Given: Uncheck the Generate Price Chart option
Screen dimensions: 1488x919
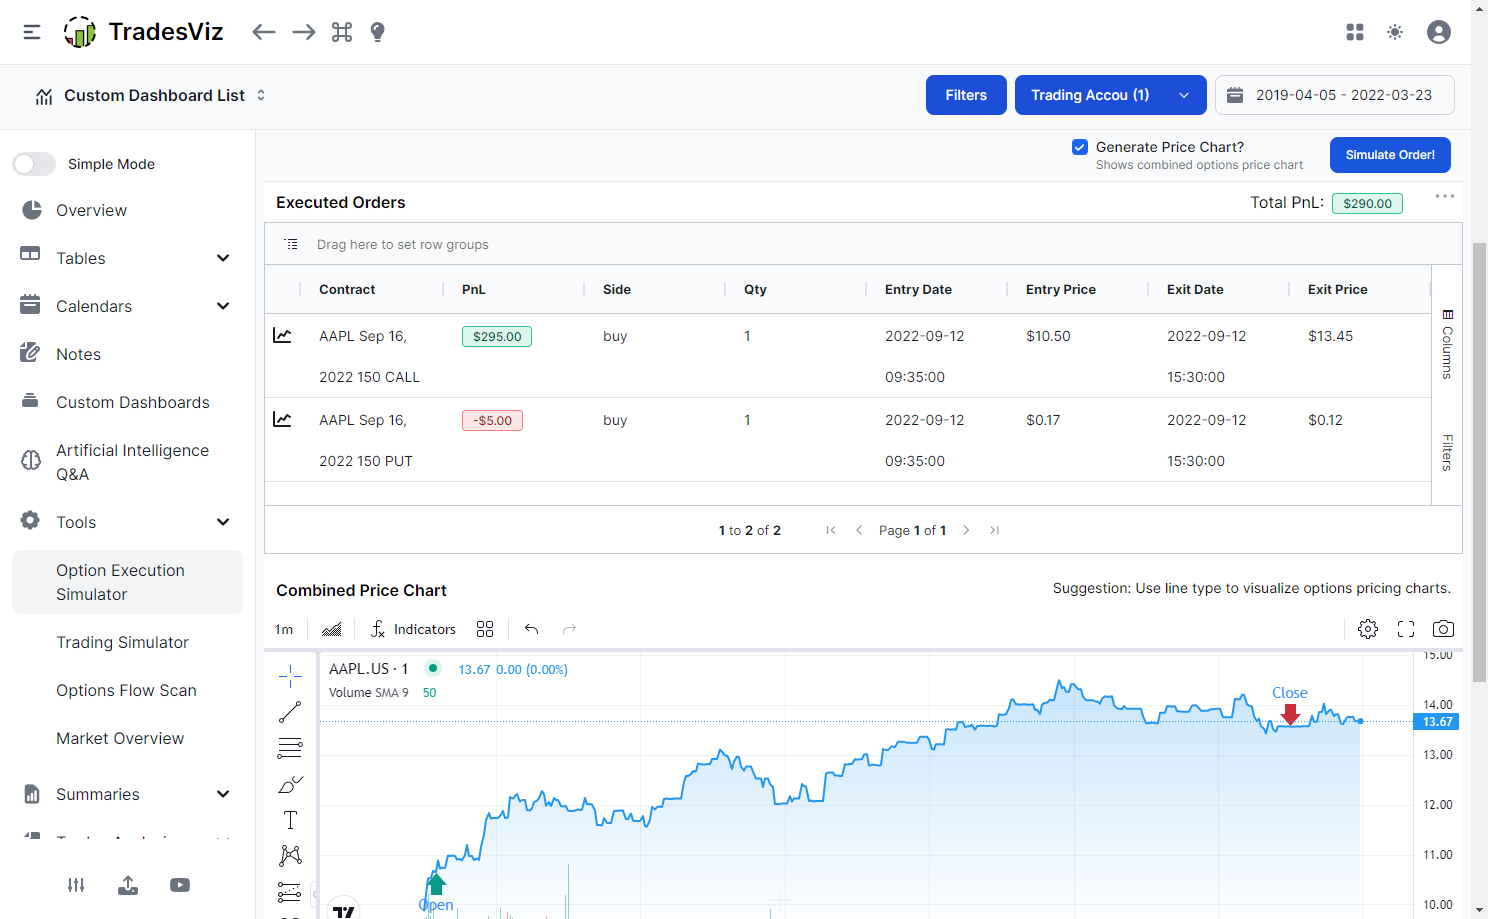Looking at the screenshot, I should pyautogui.click(x=1080, y=146).
